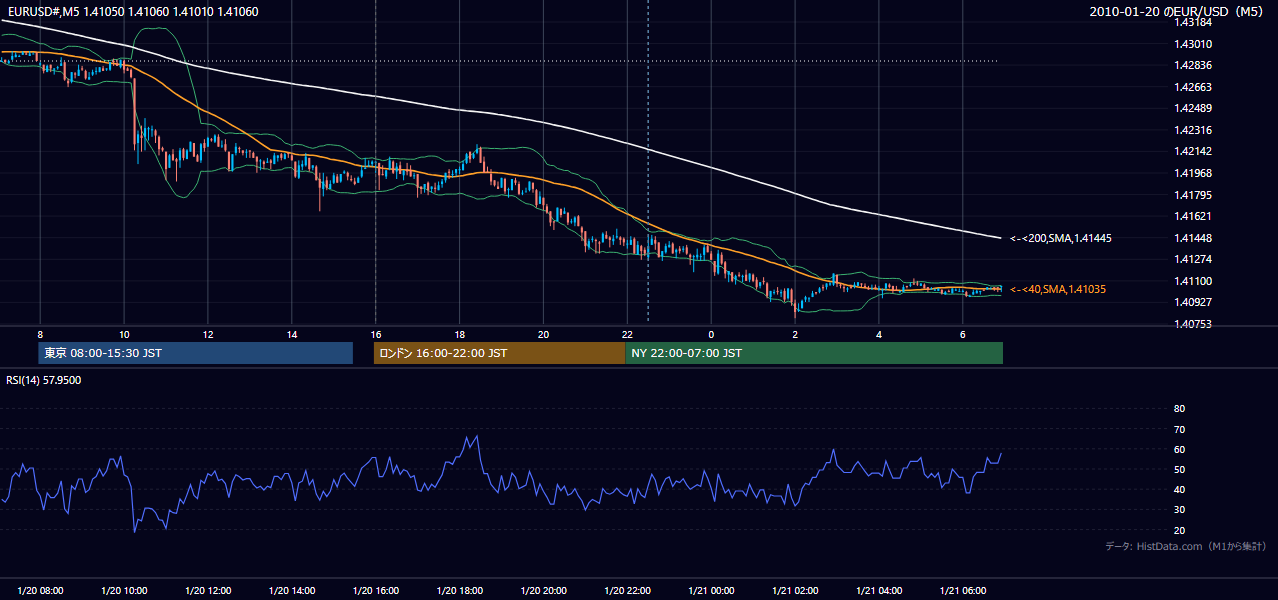
Task: Click the 1/20 14:00 date label
Action: point(292,591)
